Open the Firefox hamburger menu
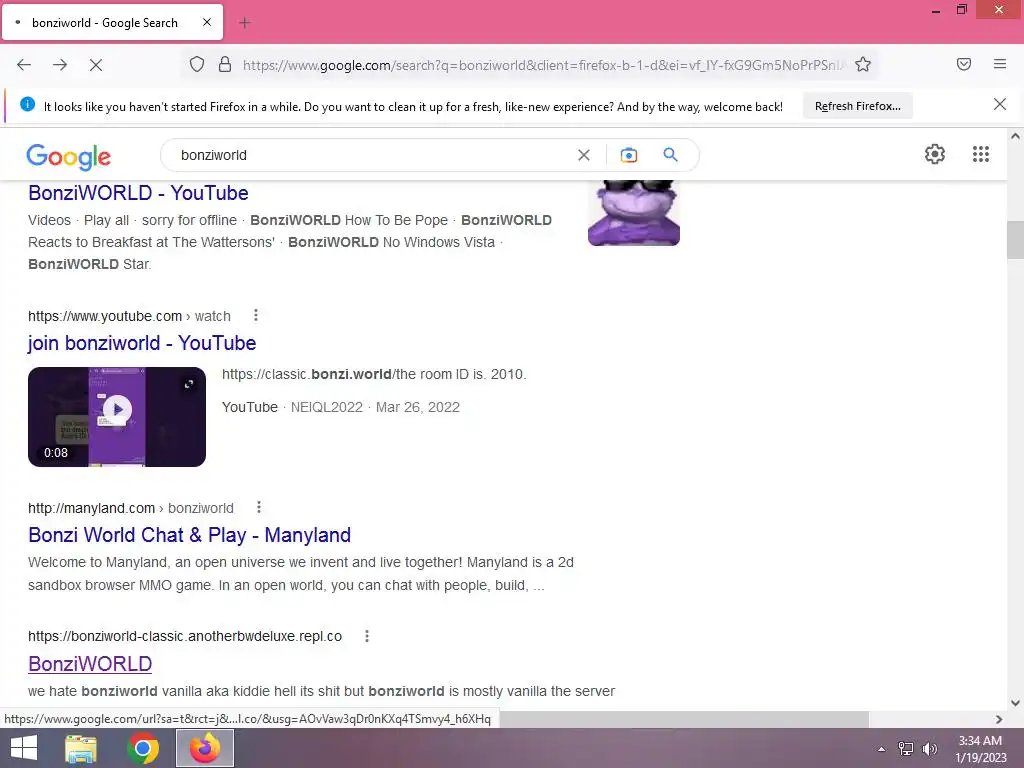This screenshot has height=768, width=1024. tap(1000, 64)
